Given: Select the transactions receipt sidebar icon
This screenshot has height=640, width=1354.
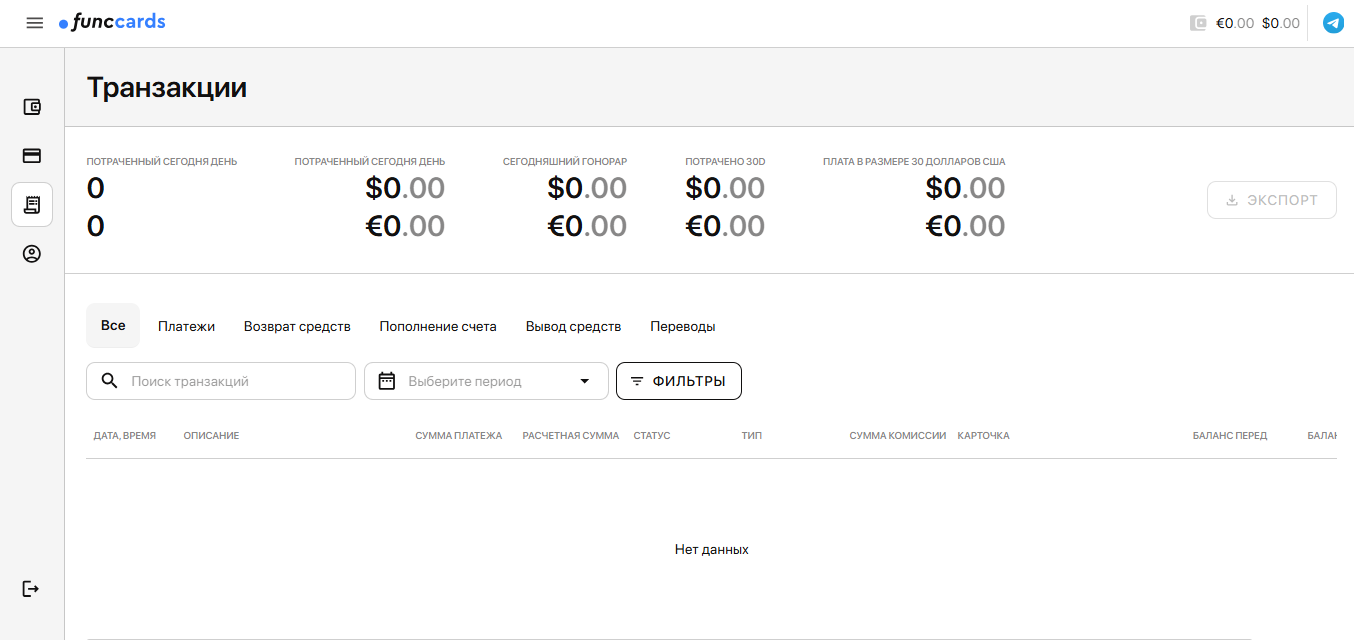Looking at the screenshot, I should pos(32,204).
